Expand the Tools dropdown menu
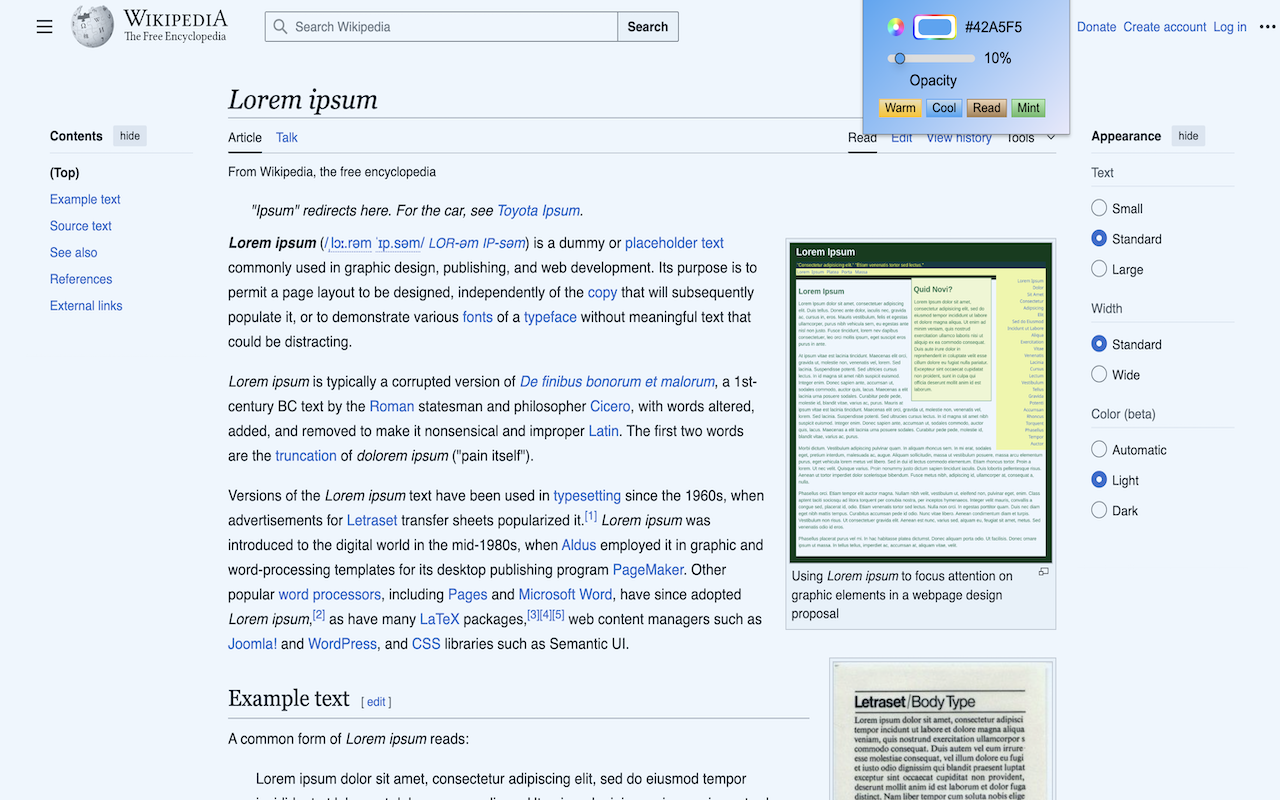1280x800 pixels. click(x=1031, y=138)
